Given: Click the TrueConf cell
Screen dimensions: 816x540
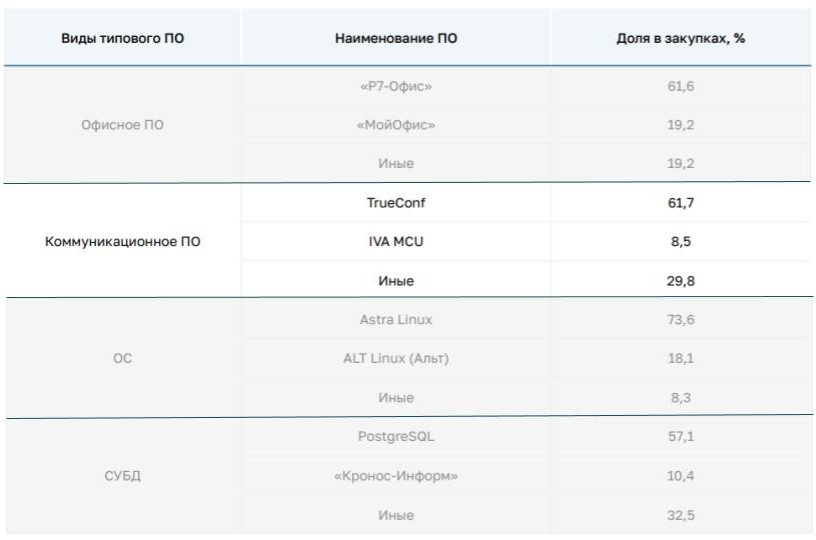Looking at the screenshot, I should (x=395, y=203).
